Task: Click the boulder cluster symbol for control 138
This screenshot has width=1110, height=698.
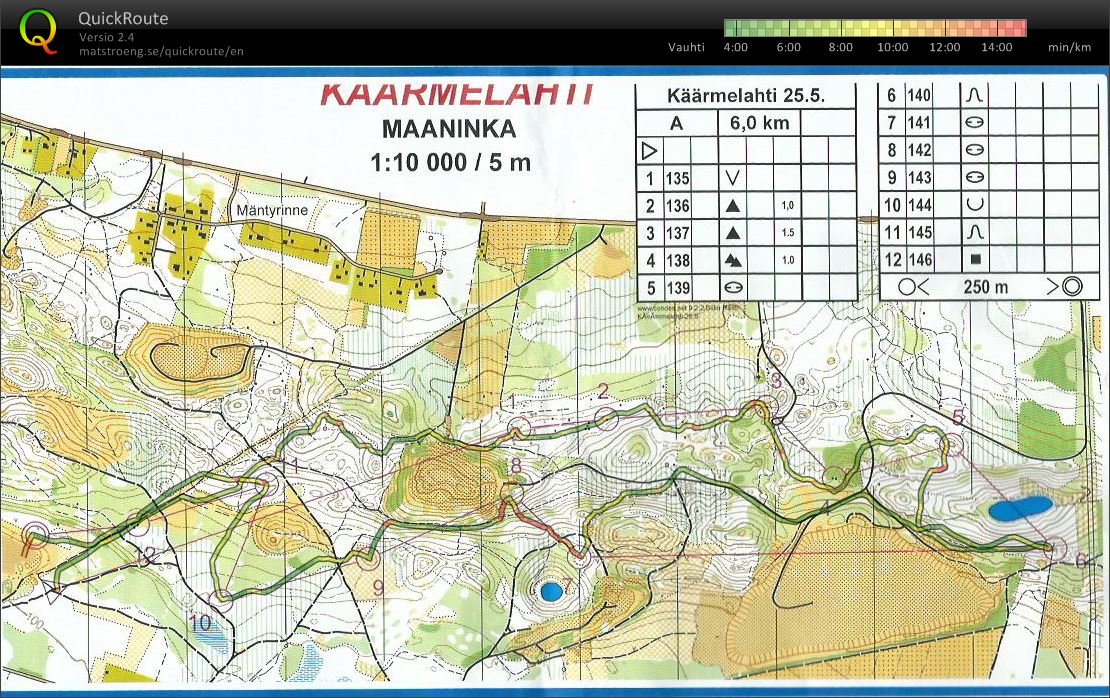Action: [x=733, y=260]
